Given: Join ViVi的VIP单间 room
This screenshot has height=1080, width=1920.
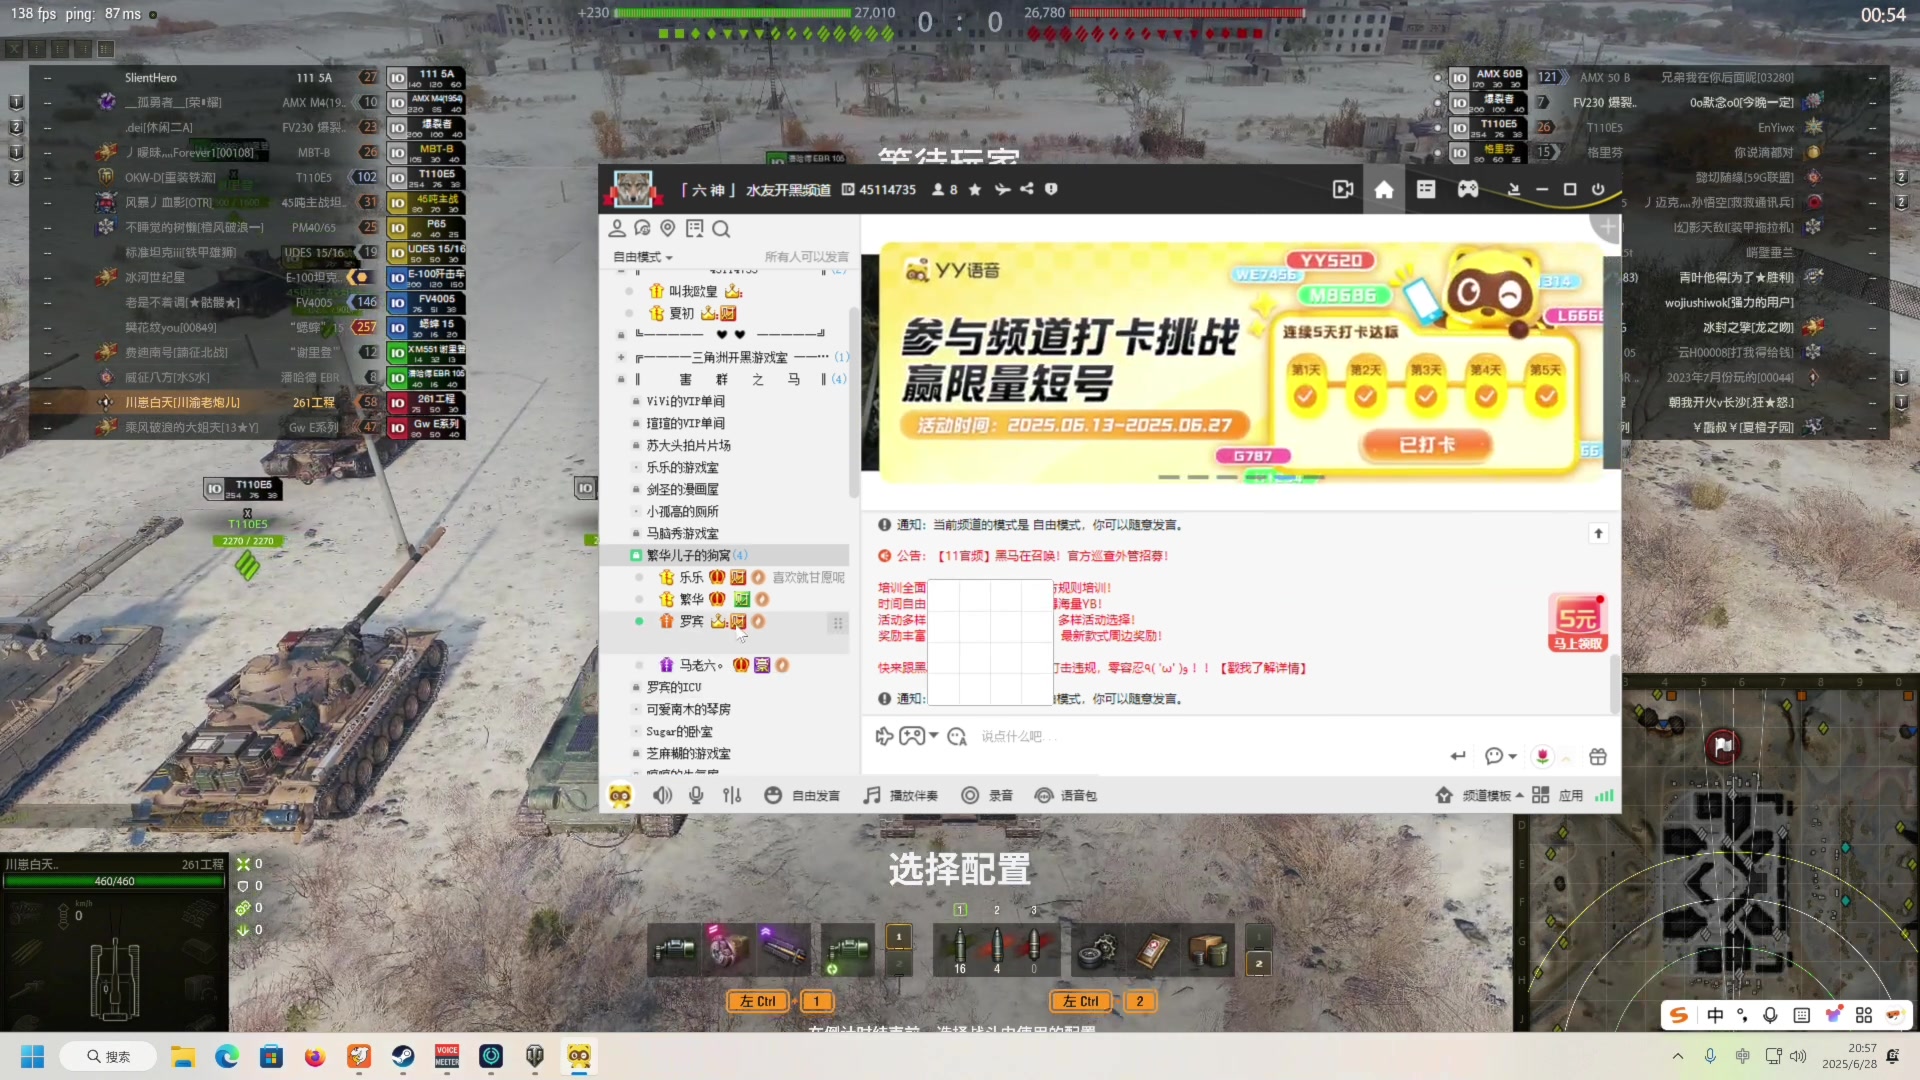Looking at the screenshot, I should tap(685, 401).
